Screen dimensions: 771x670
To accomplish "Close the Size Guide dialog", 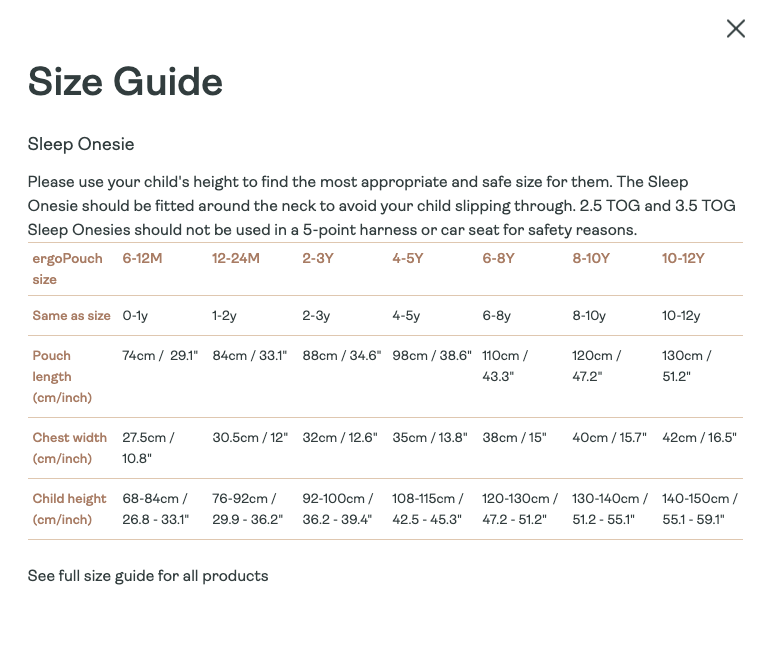I will click(736, 29).
